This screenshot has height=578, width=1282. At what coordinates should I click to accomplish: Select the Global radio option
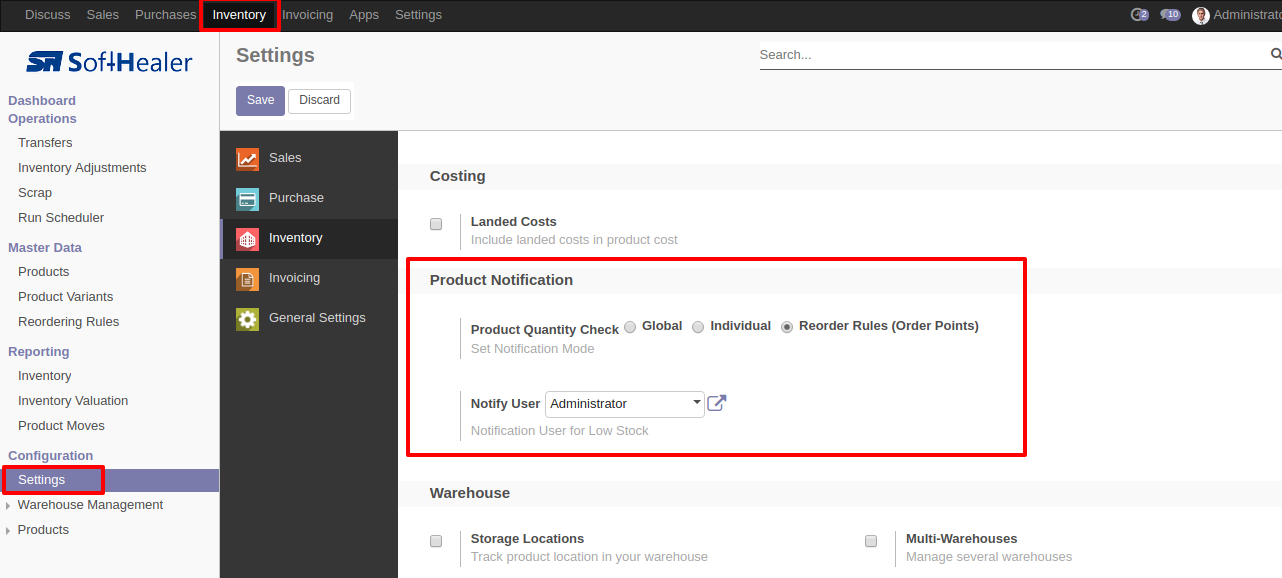630,326
